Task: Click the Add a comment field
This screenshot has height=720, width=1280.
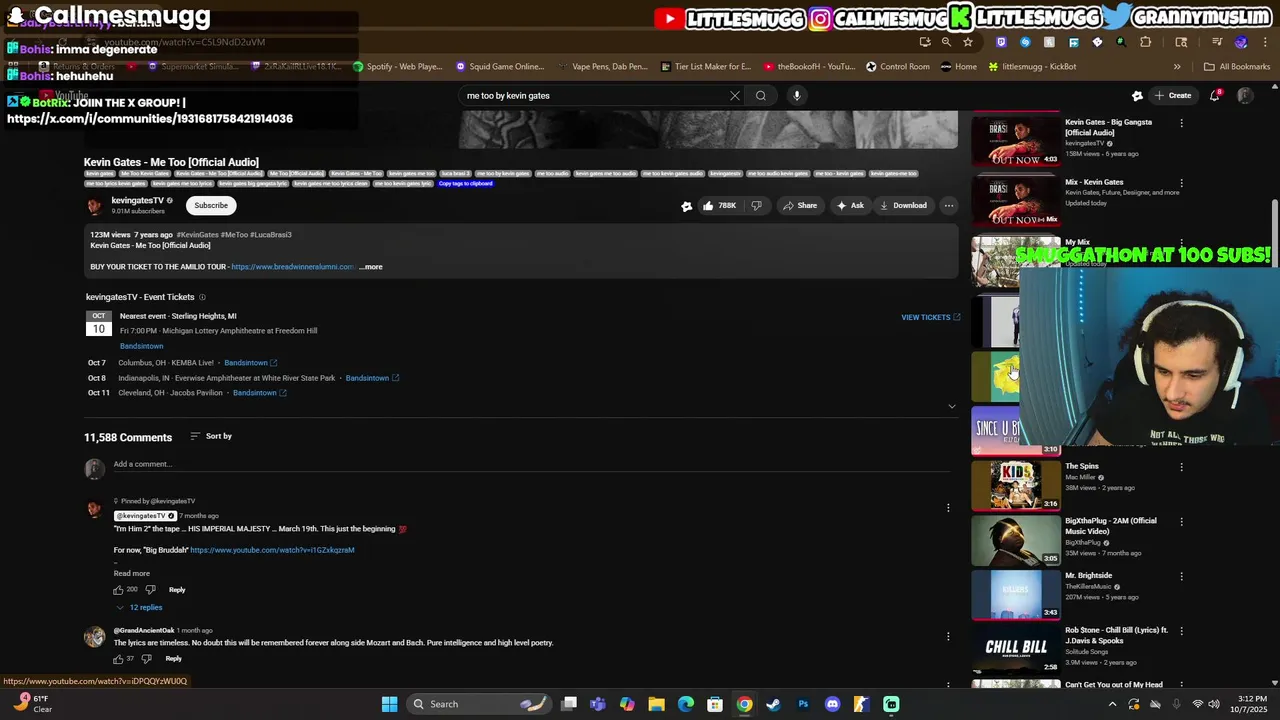Action: click(x=530, y=464)
